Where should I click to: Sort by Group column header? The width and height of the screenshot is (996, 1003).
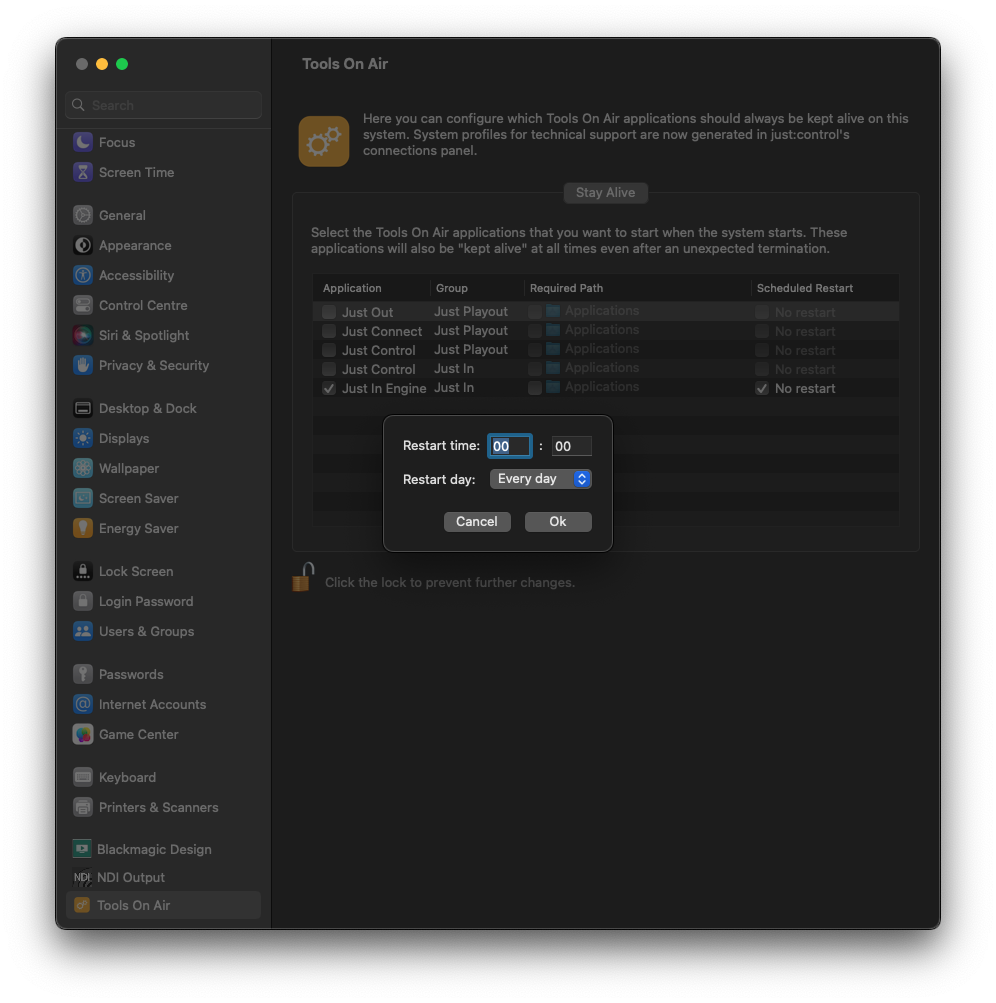coord(477,288)
